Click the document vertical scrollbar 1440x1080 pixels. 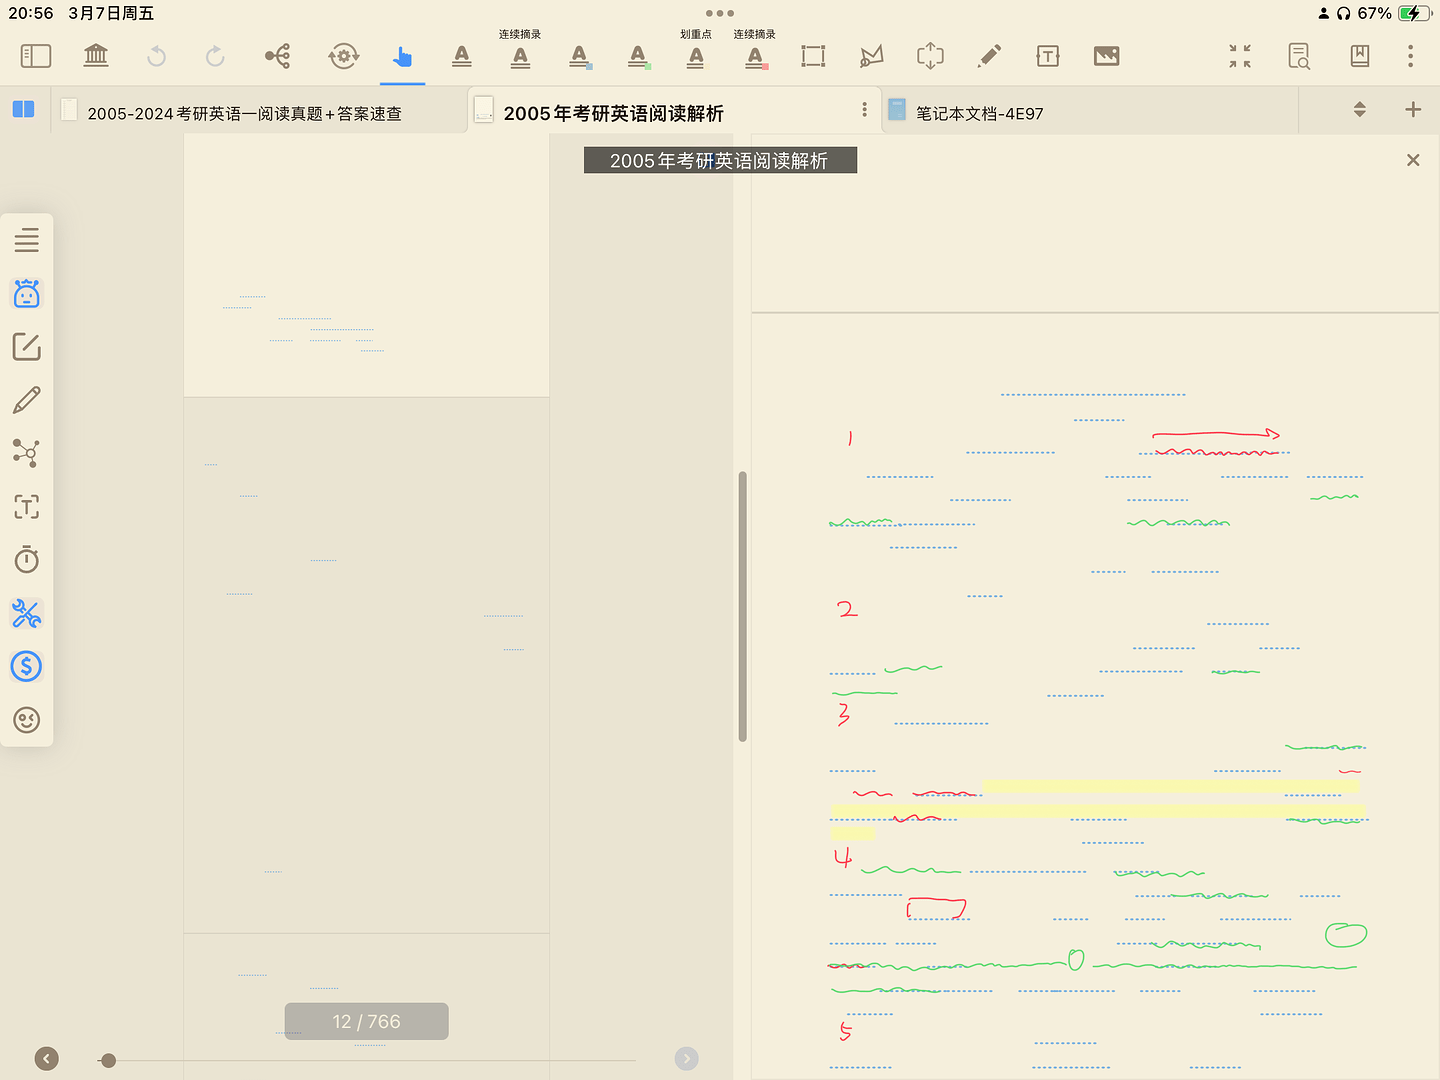tap(743, 606)
